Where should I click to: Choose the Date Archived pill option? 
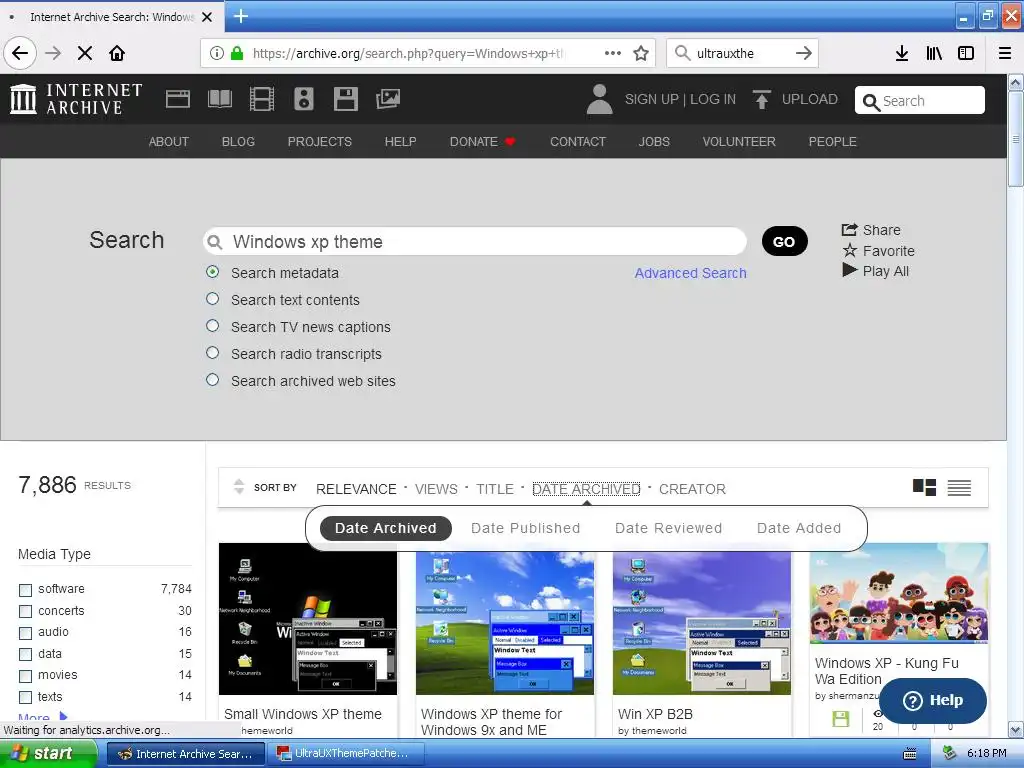[385, 528]
